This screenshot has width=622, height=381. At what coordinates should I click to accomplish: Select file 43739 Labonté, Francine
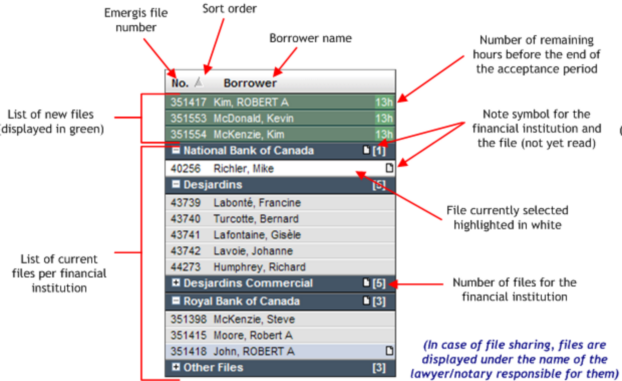pyautogui.click(x=280, y=202)
